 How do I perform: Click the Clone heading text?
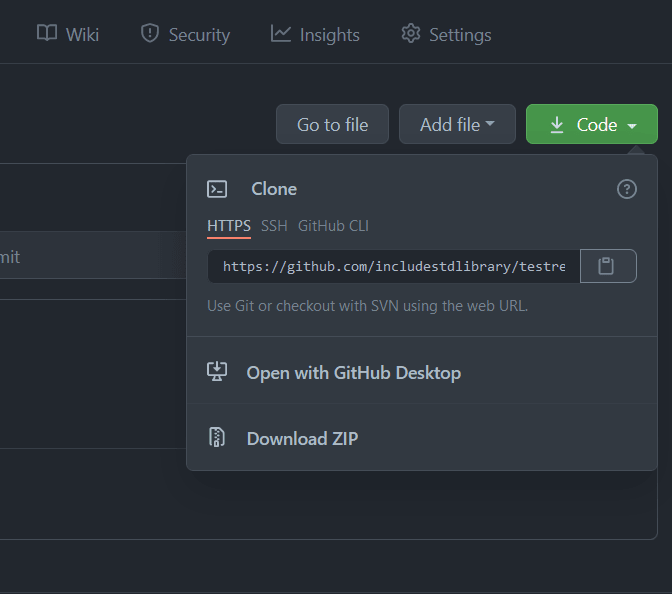274,189
